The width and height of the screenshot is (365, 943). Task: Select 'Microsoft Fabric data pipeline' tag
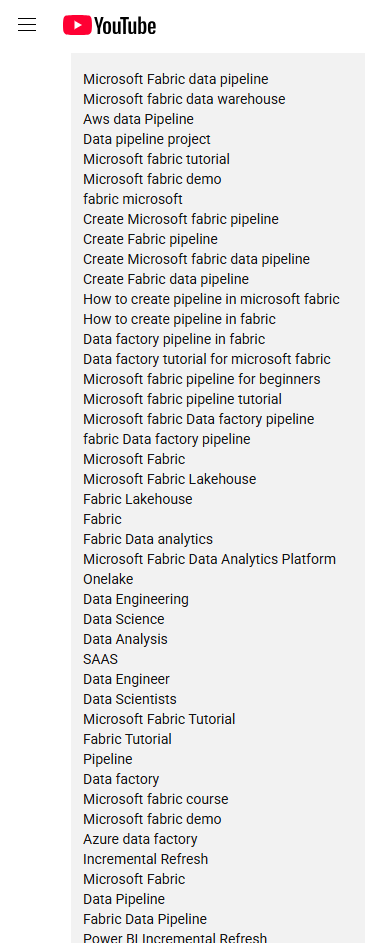pyautogui.click(x=176, y=79)
